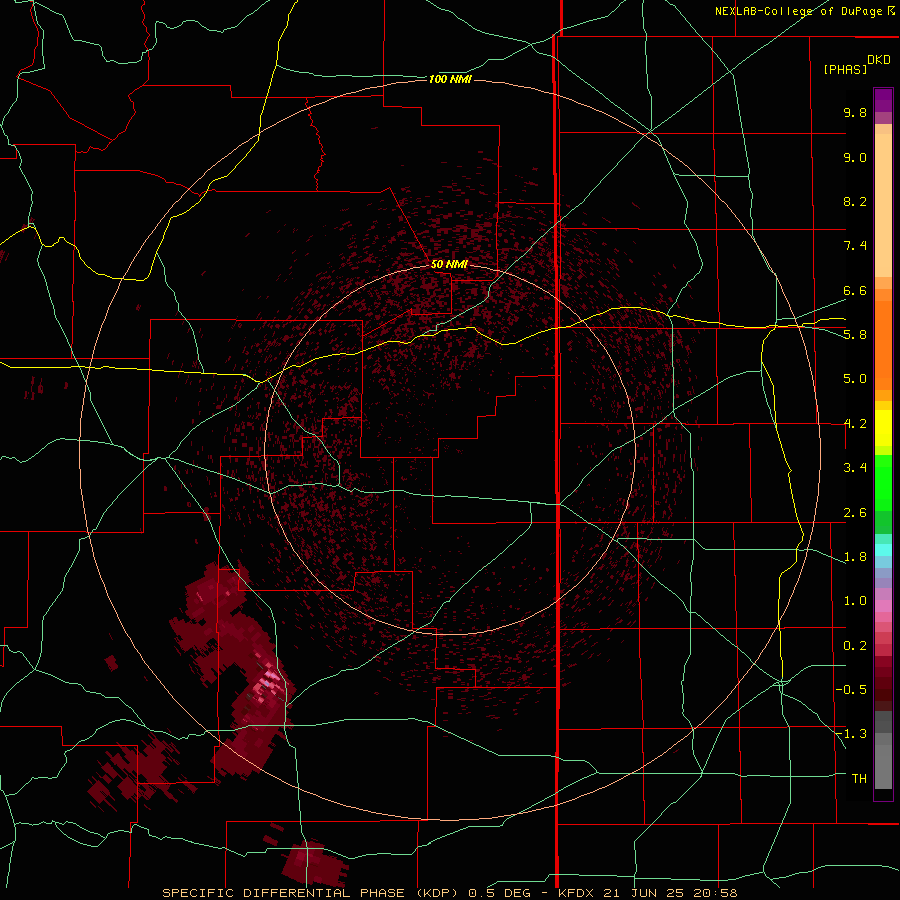Pick the orange band of the color scale
Screen dimensions: 900x900
pyautogui.click(x=883, y=344)
